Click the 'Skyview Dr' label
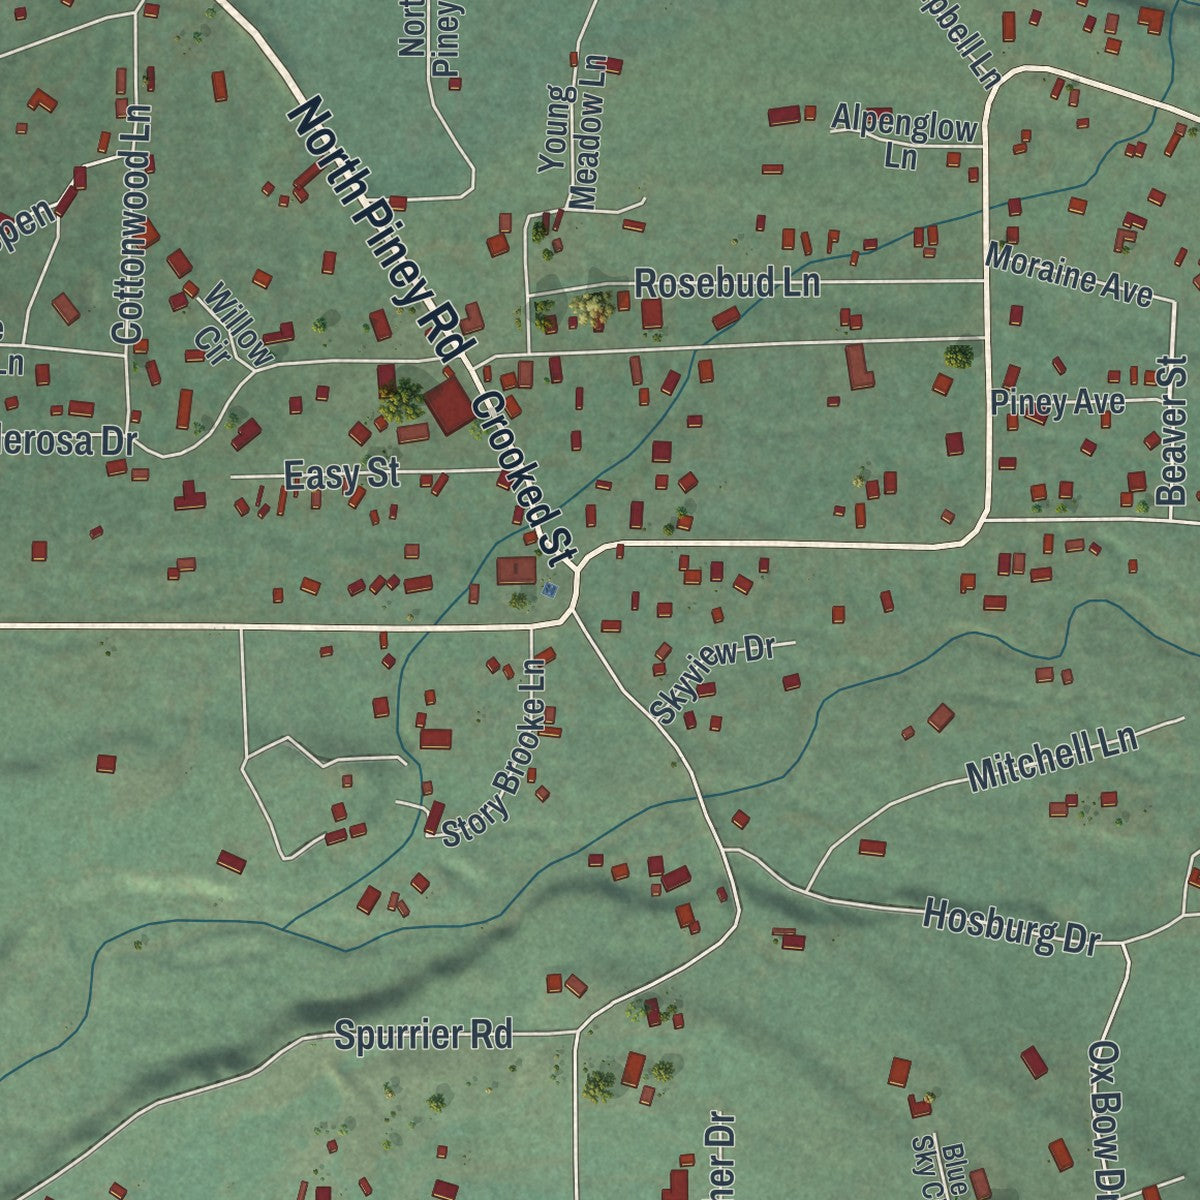Viewport: 1200px width, 1200px height. point(712,678)
